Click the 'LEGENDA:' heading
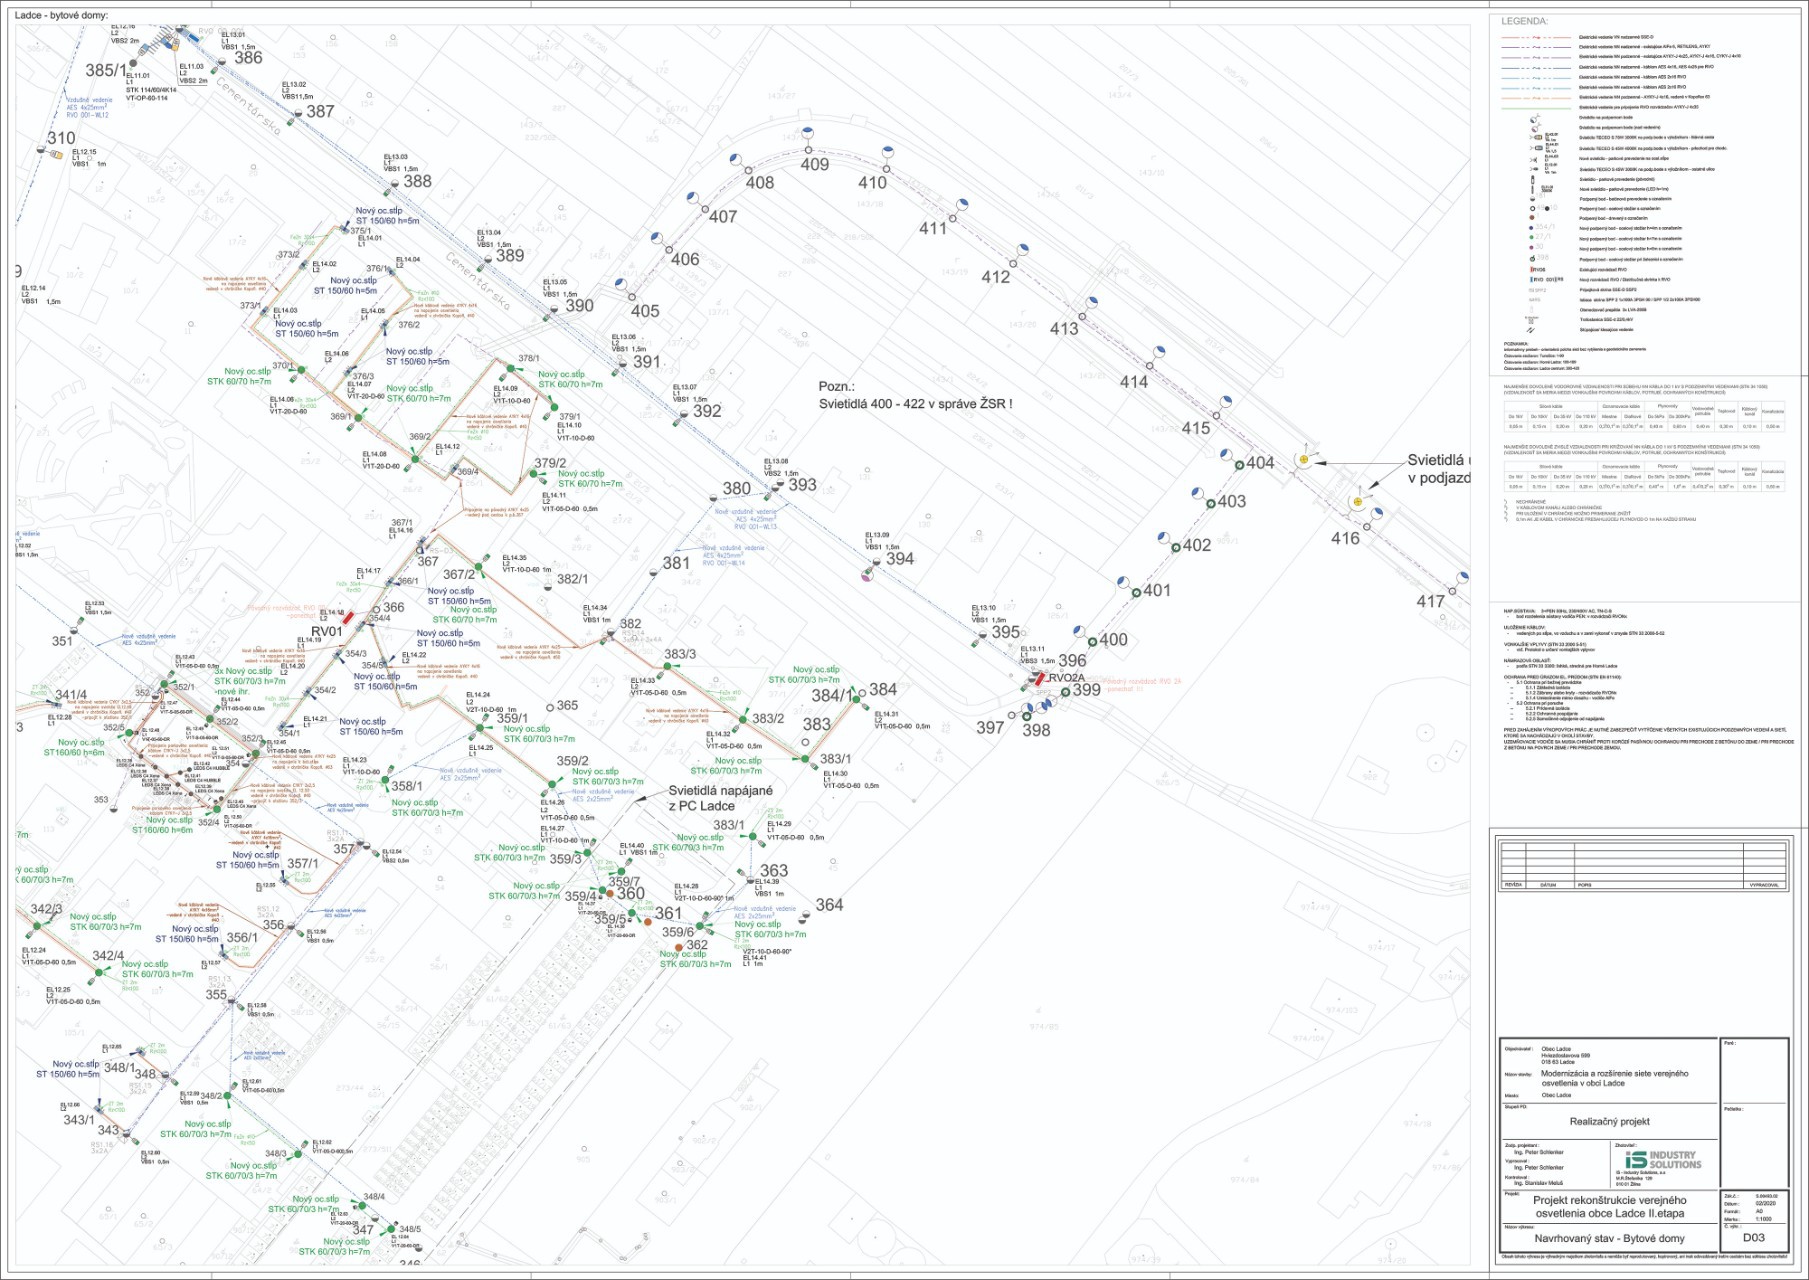 (1524, 21)
